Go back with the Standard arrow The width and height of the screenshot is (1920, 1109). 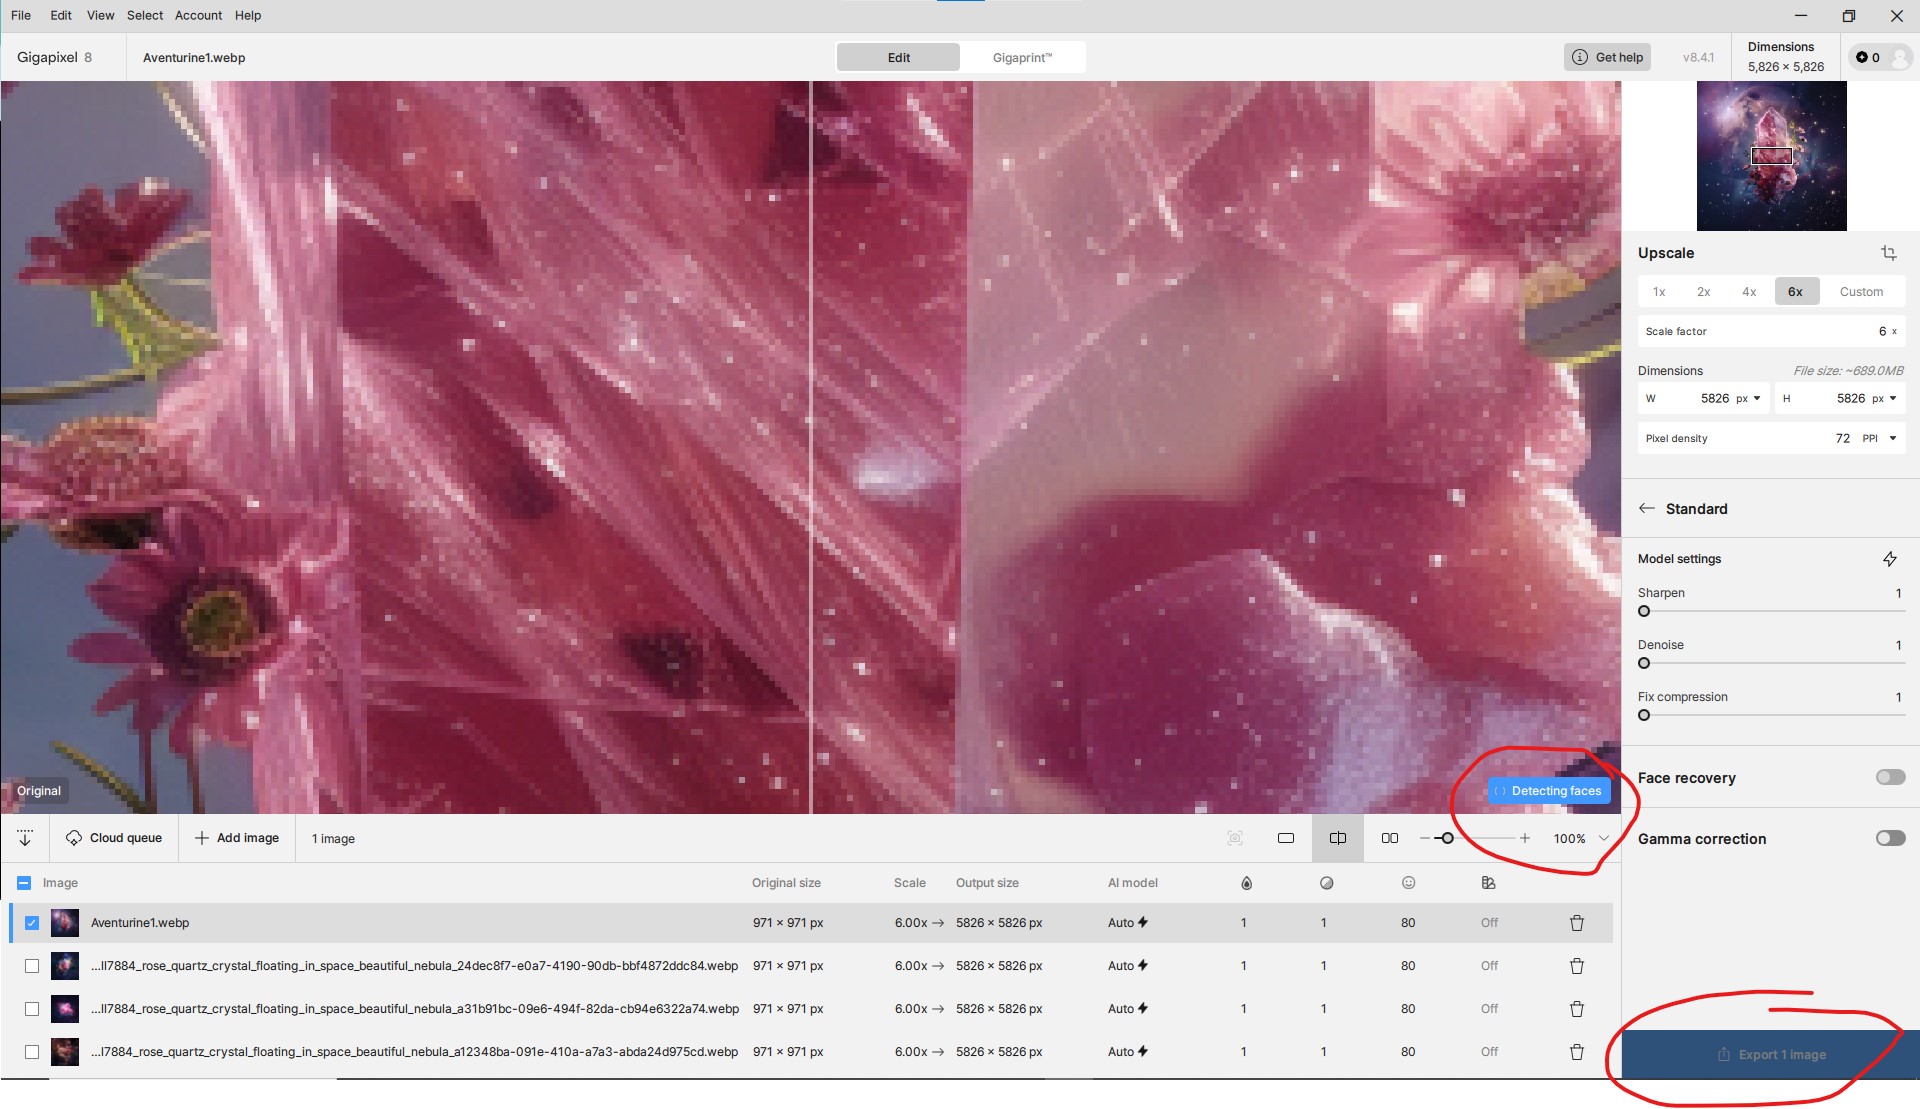(x=1646, y=509)
